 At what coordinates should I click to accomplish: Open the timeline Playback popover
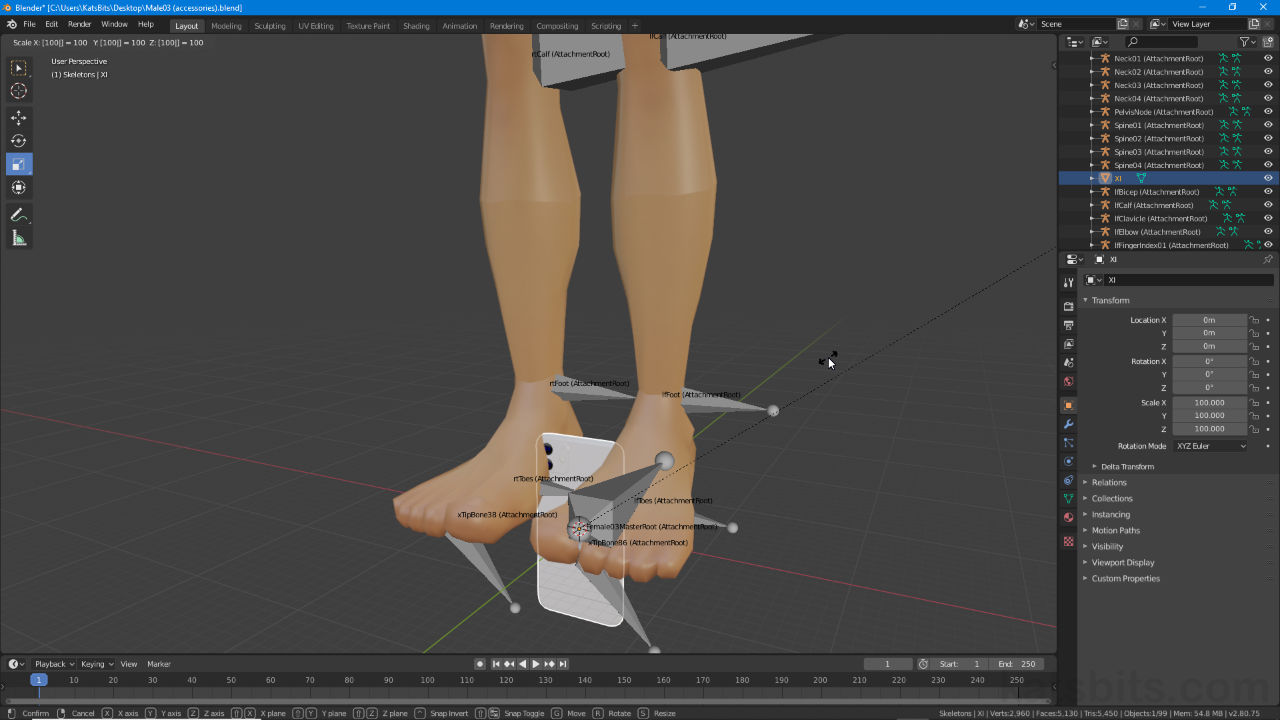click(x=53, y=664)
